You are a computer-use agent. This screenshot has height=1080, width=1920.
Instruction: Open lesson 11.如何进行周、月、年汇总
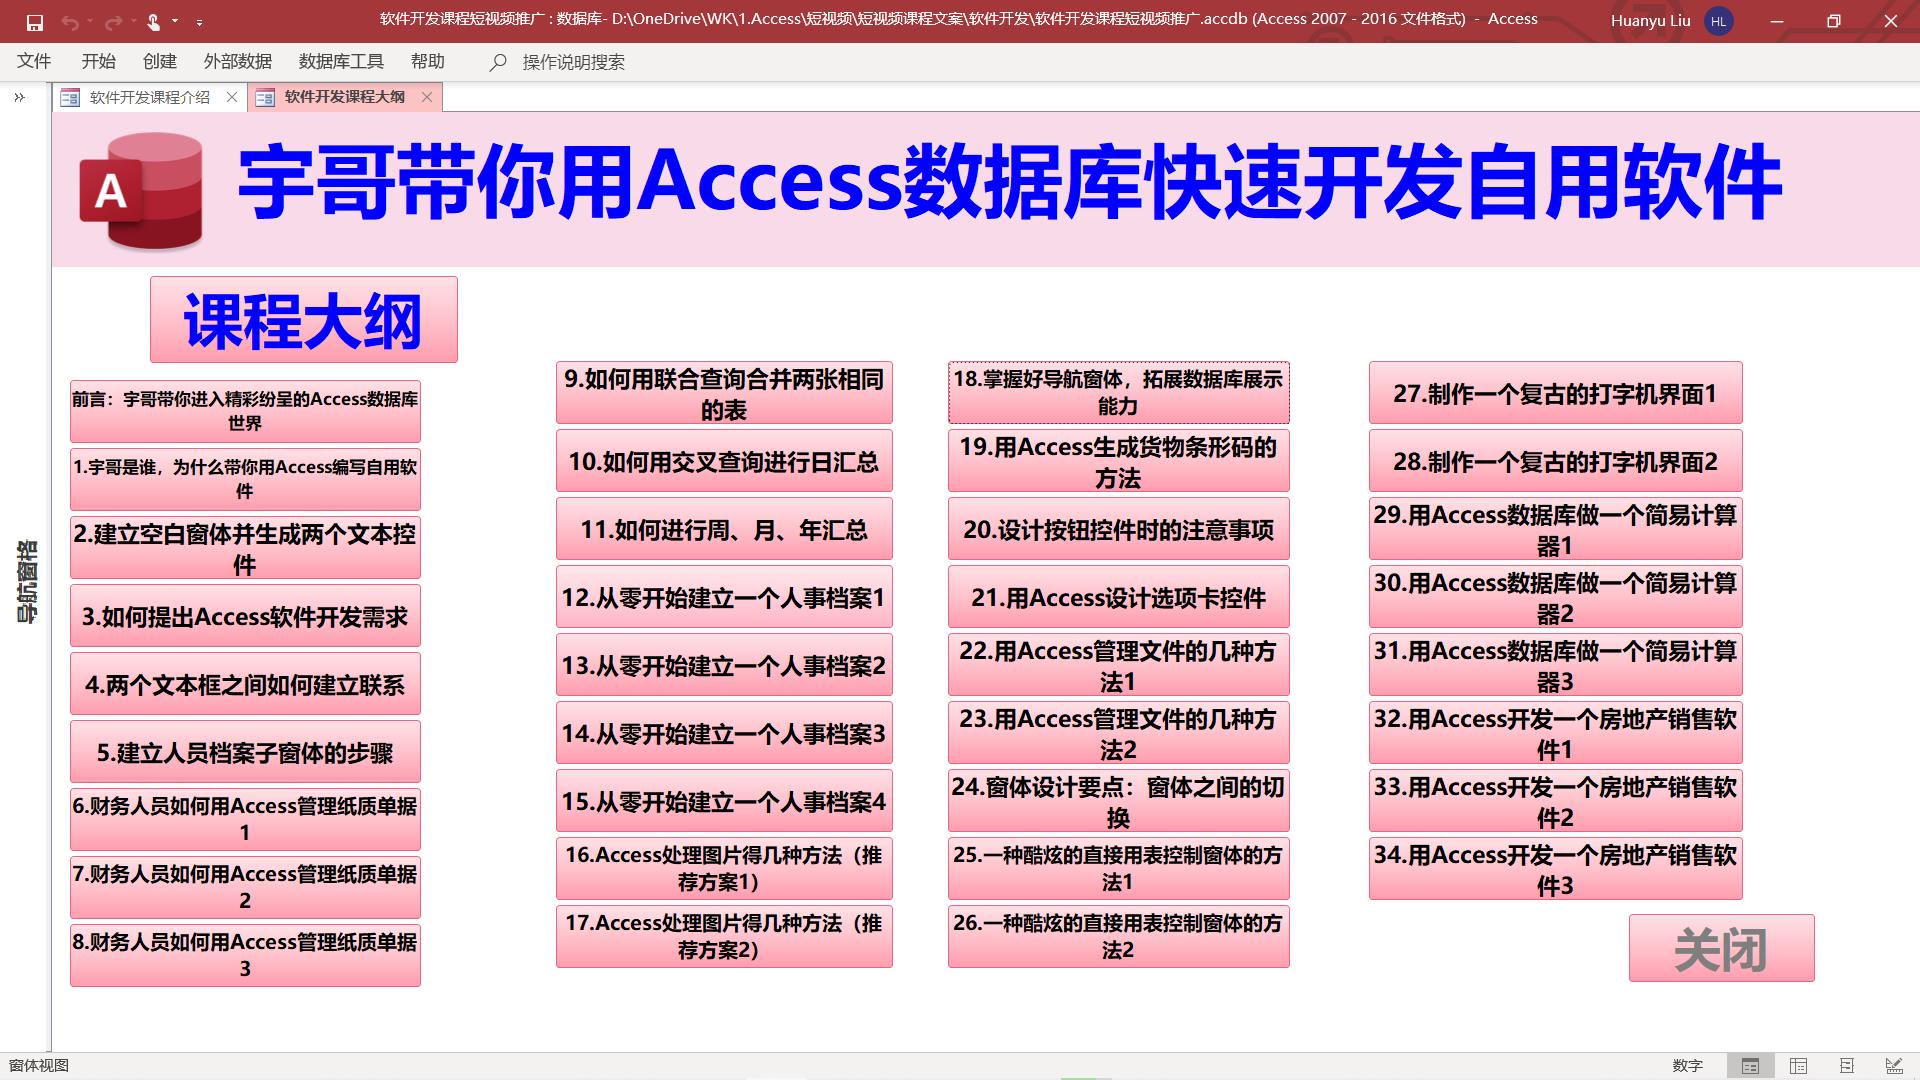[x=724, y=528]
